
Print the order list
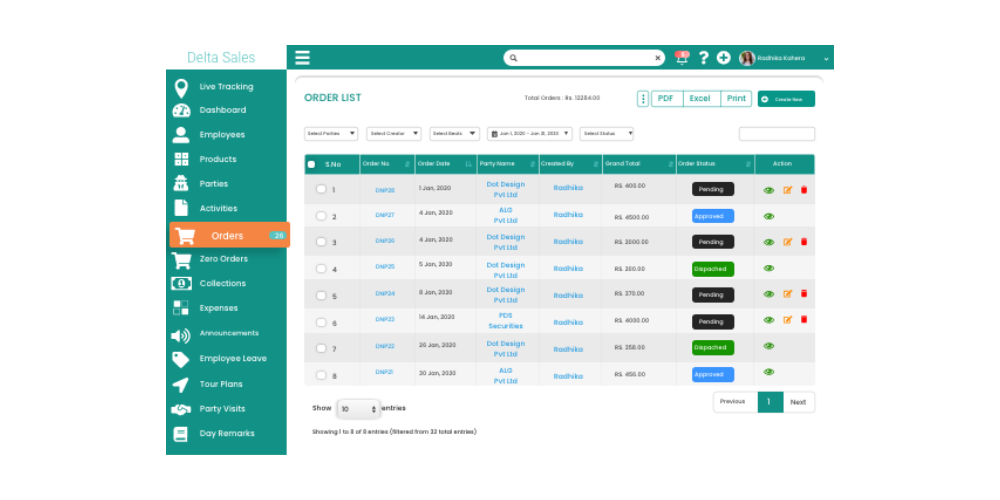tap(736, 98)
